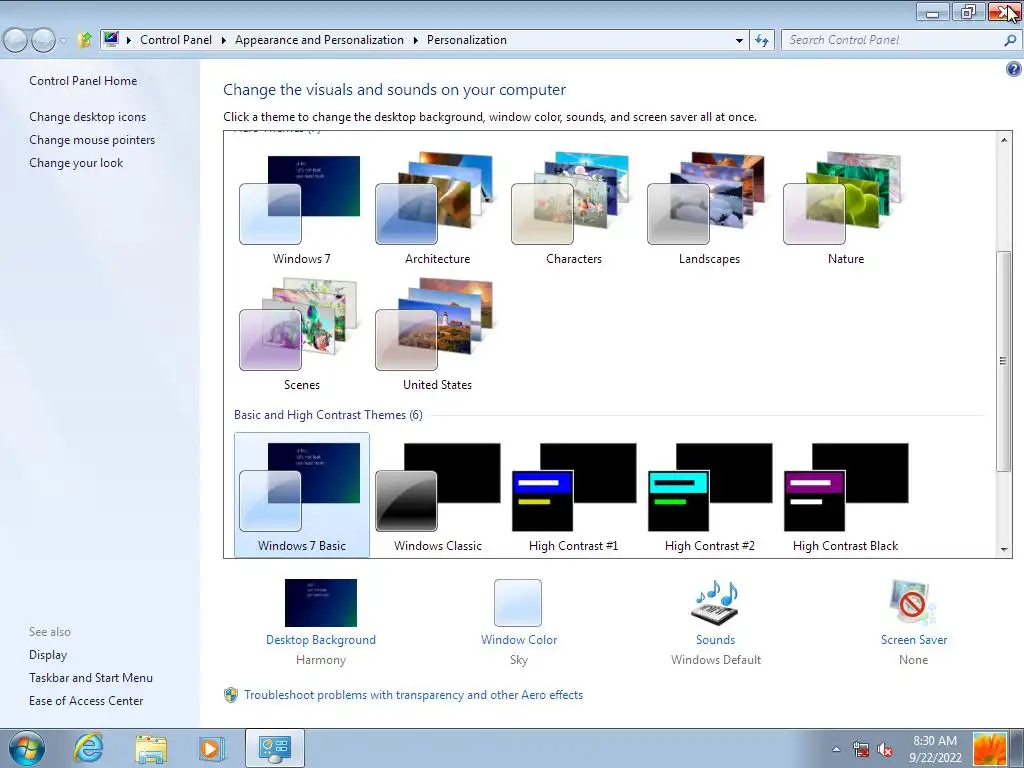This screenshot has height=768, width=1024.
Task: Expand arrow after Control Panel breadcrumb
Action: pos(223,40)
